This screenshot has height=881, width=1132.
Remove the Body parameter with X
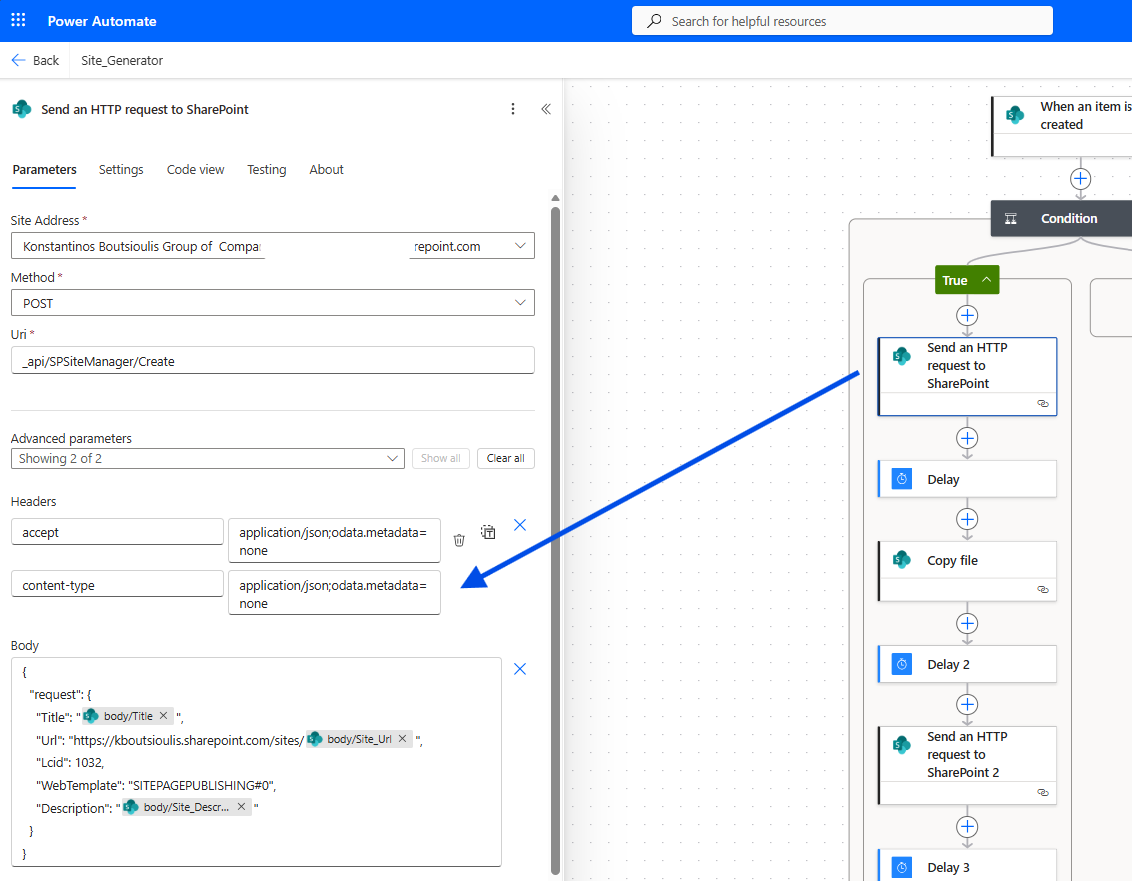click(x=520, y=669)
